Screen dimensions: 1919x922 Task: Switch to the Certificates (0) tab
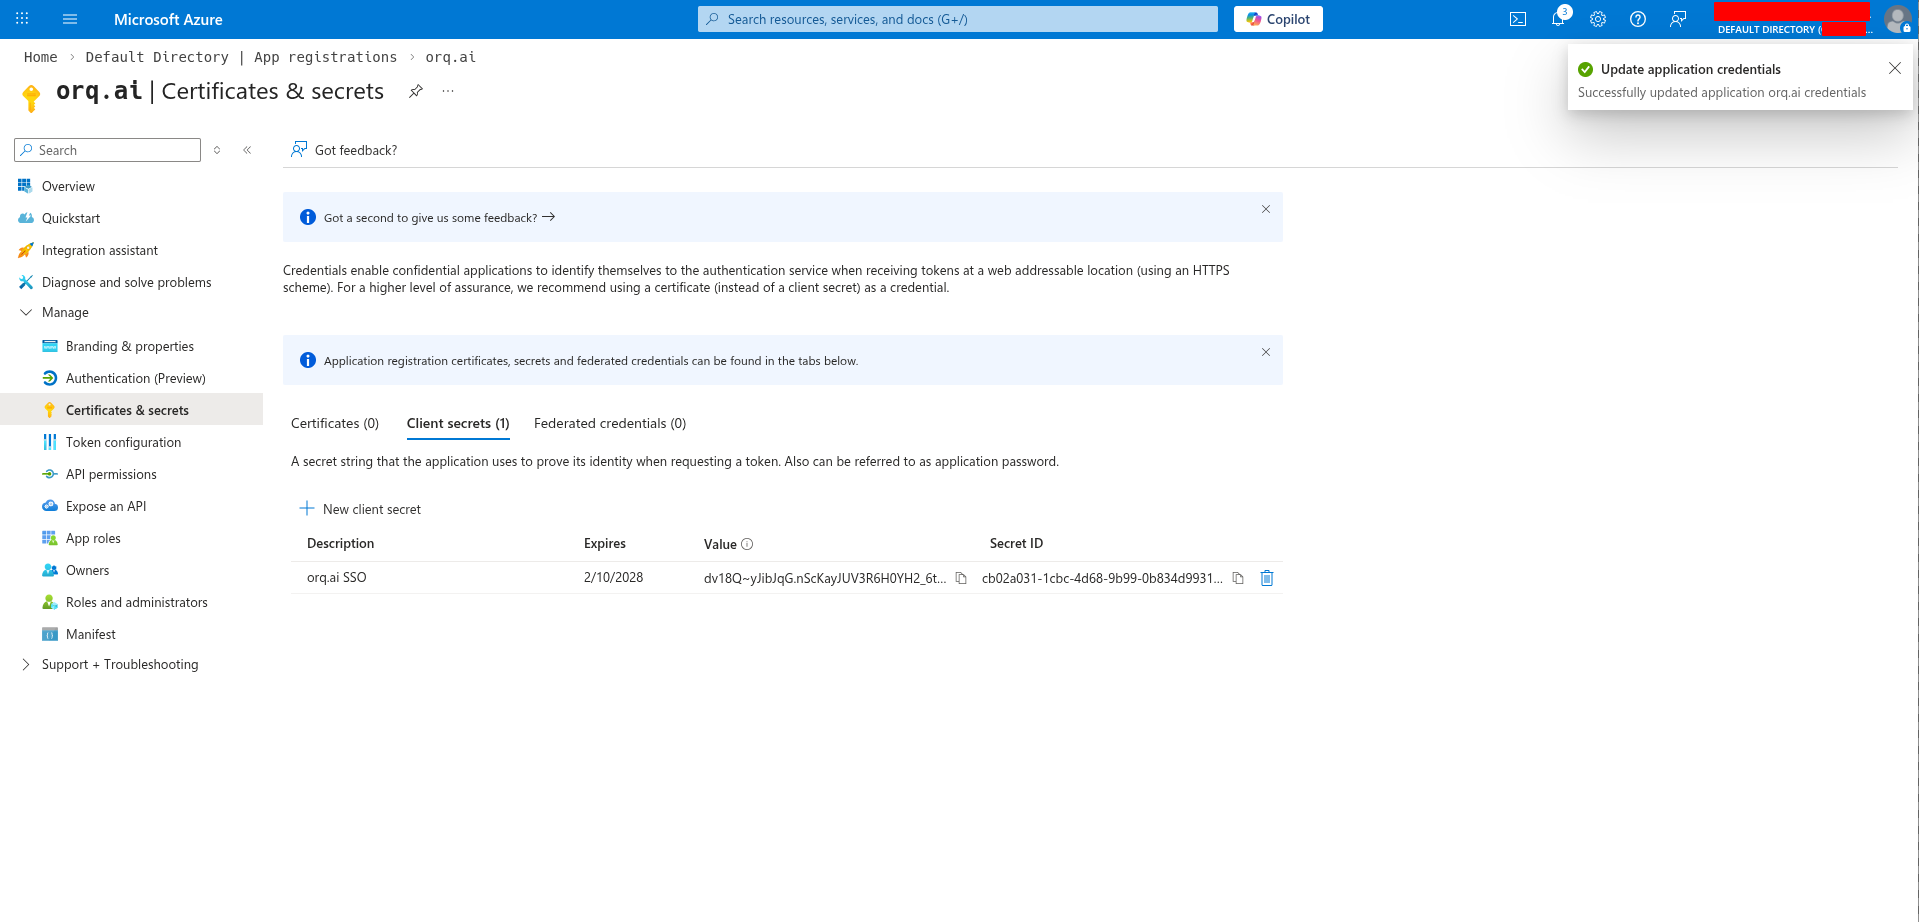point(335,423)
